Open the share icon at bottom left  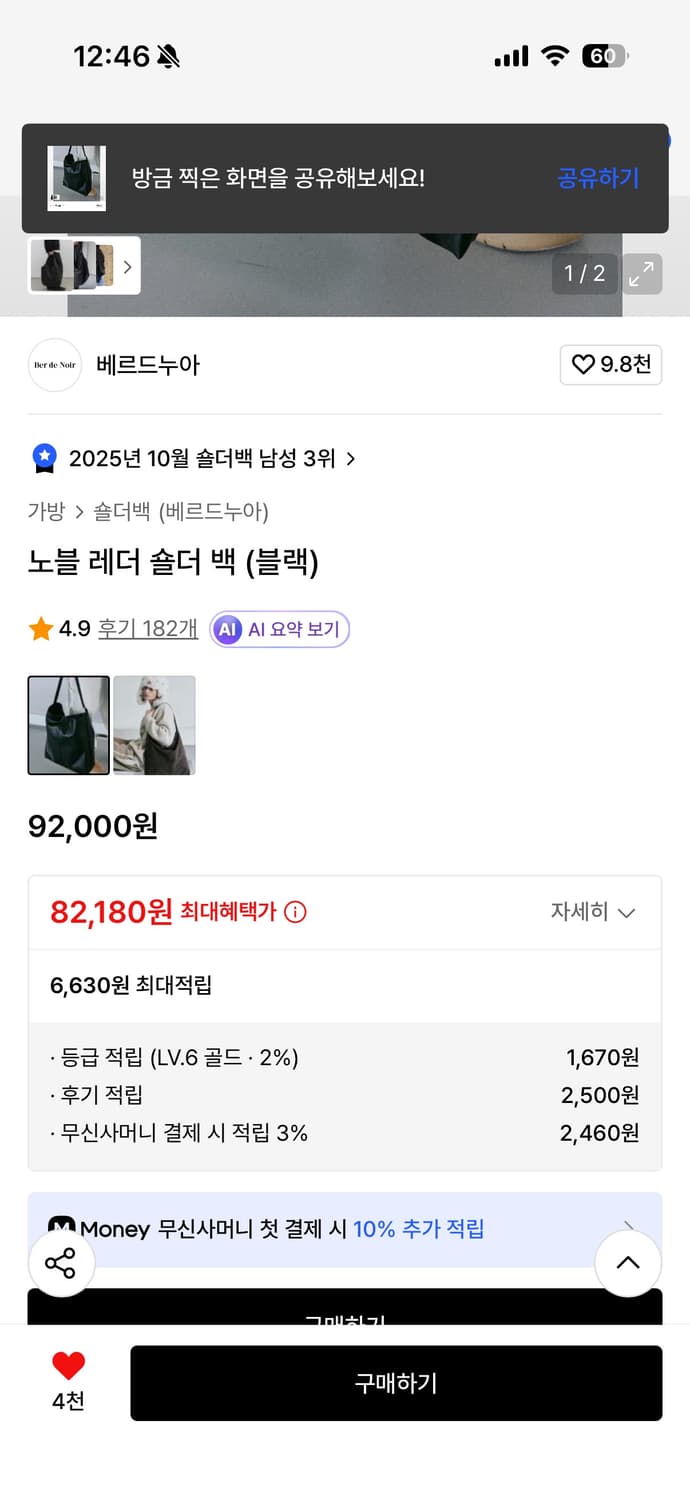click(61, 1263)
